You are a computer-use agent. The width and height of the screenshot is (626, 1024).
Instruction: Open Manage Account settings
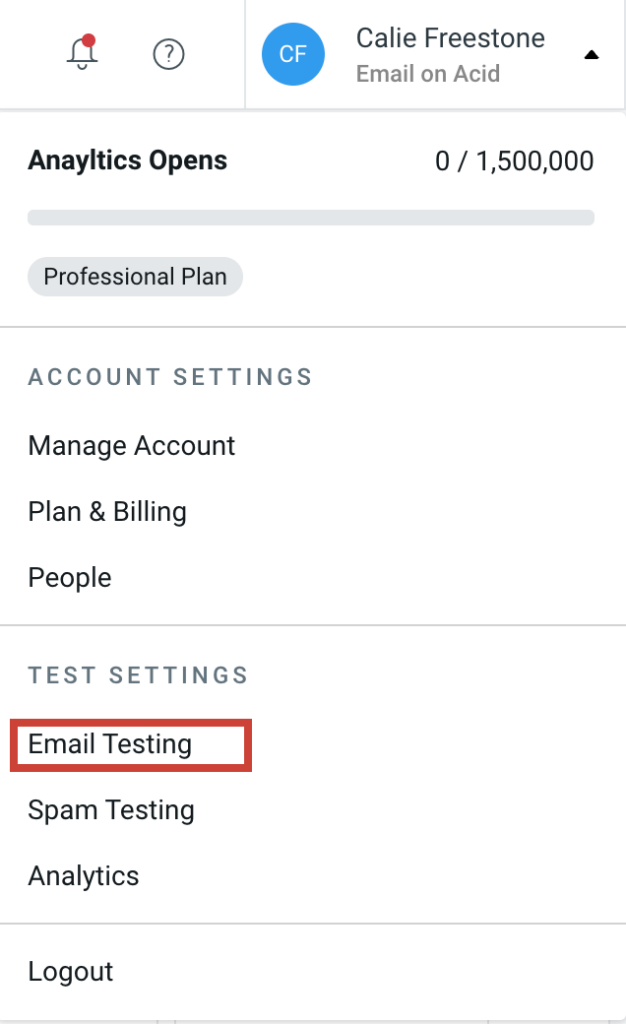click(x=131, y=446)
